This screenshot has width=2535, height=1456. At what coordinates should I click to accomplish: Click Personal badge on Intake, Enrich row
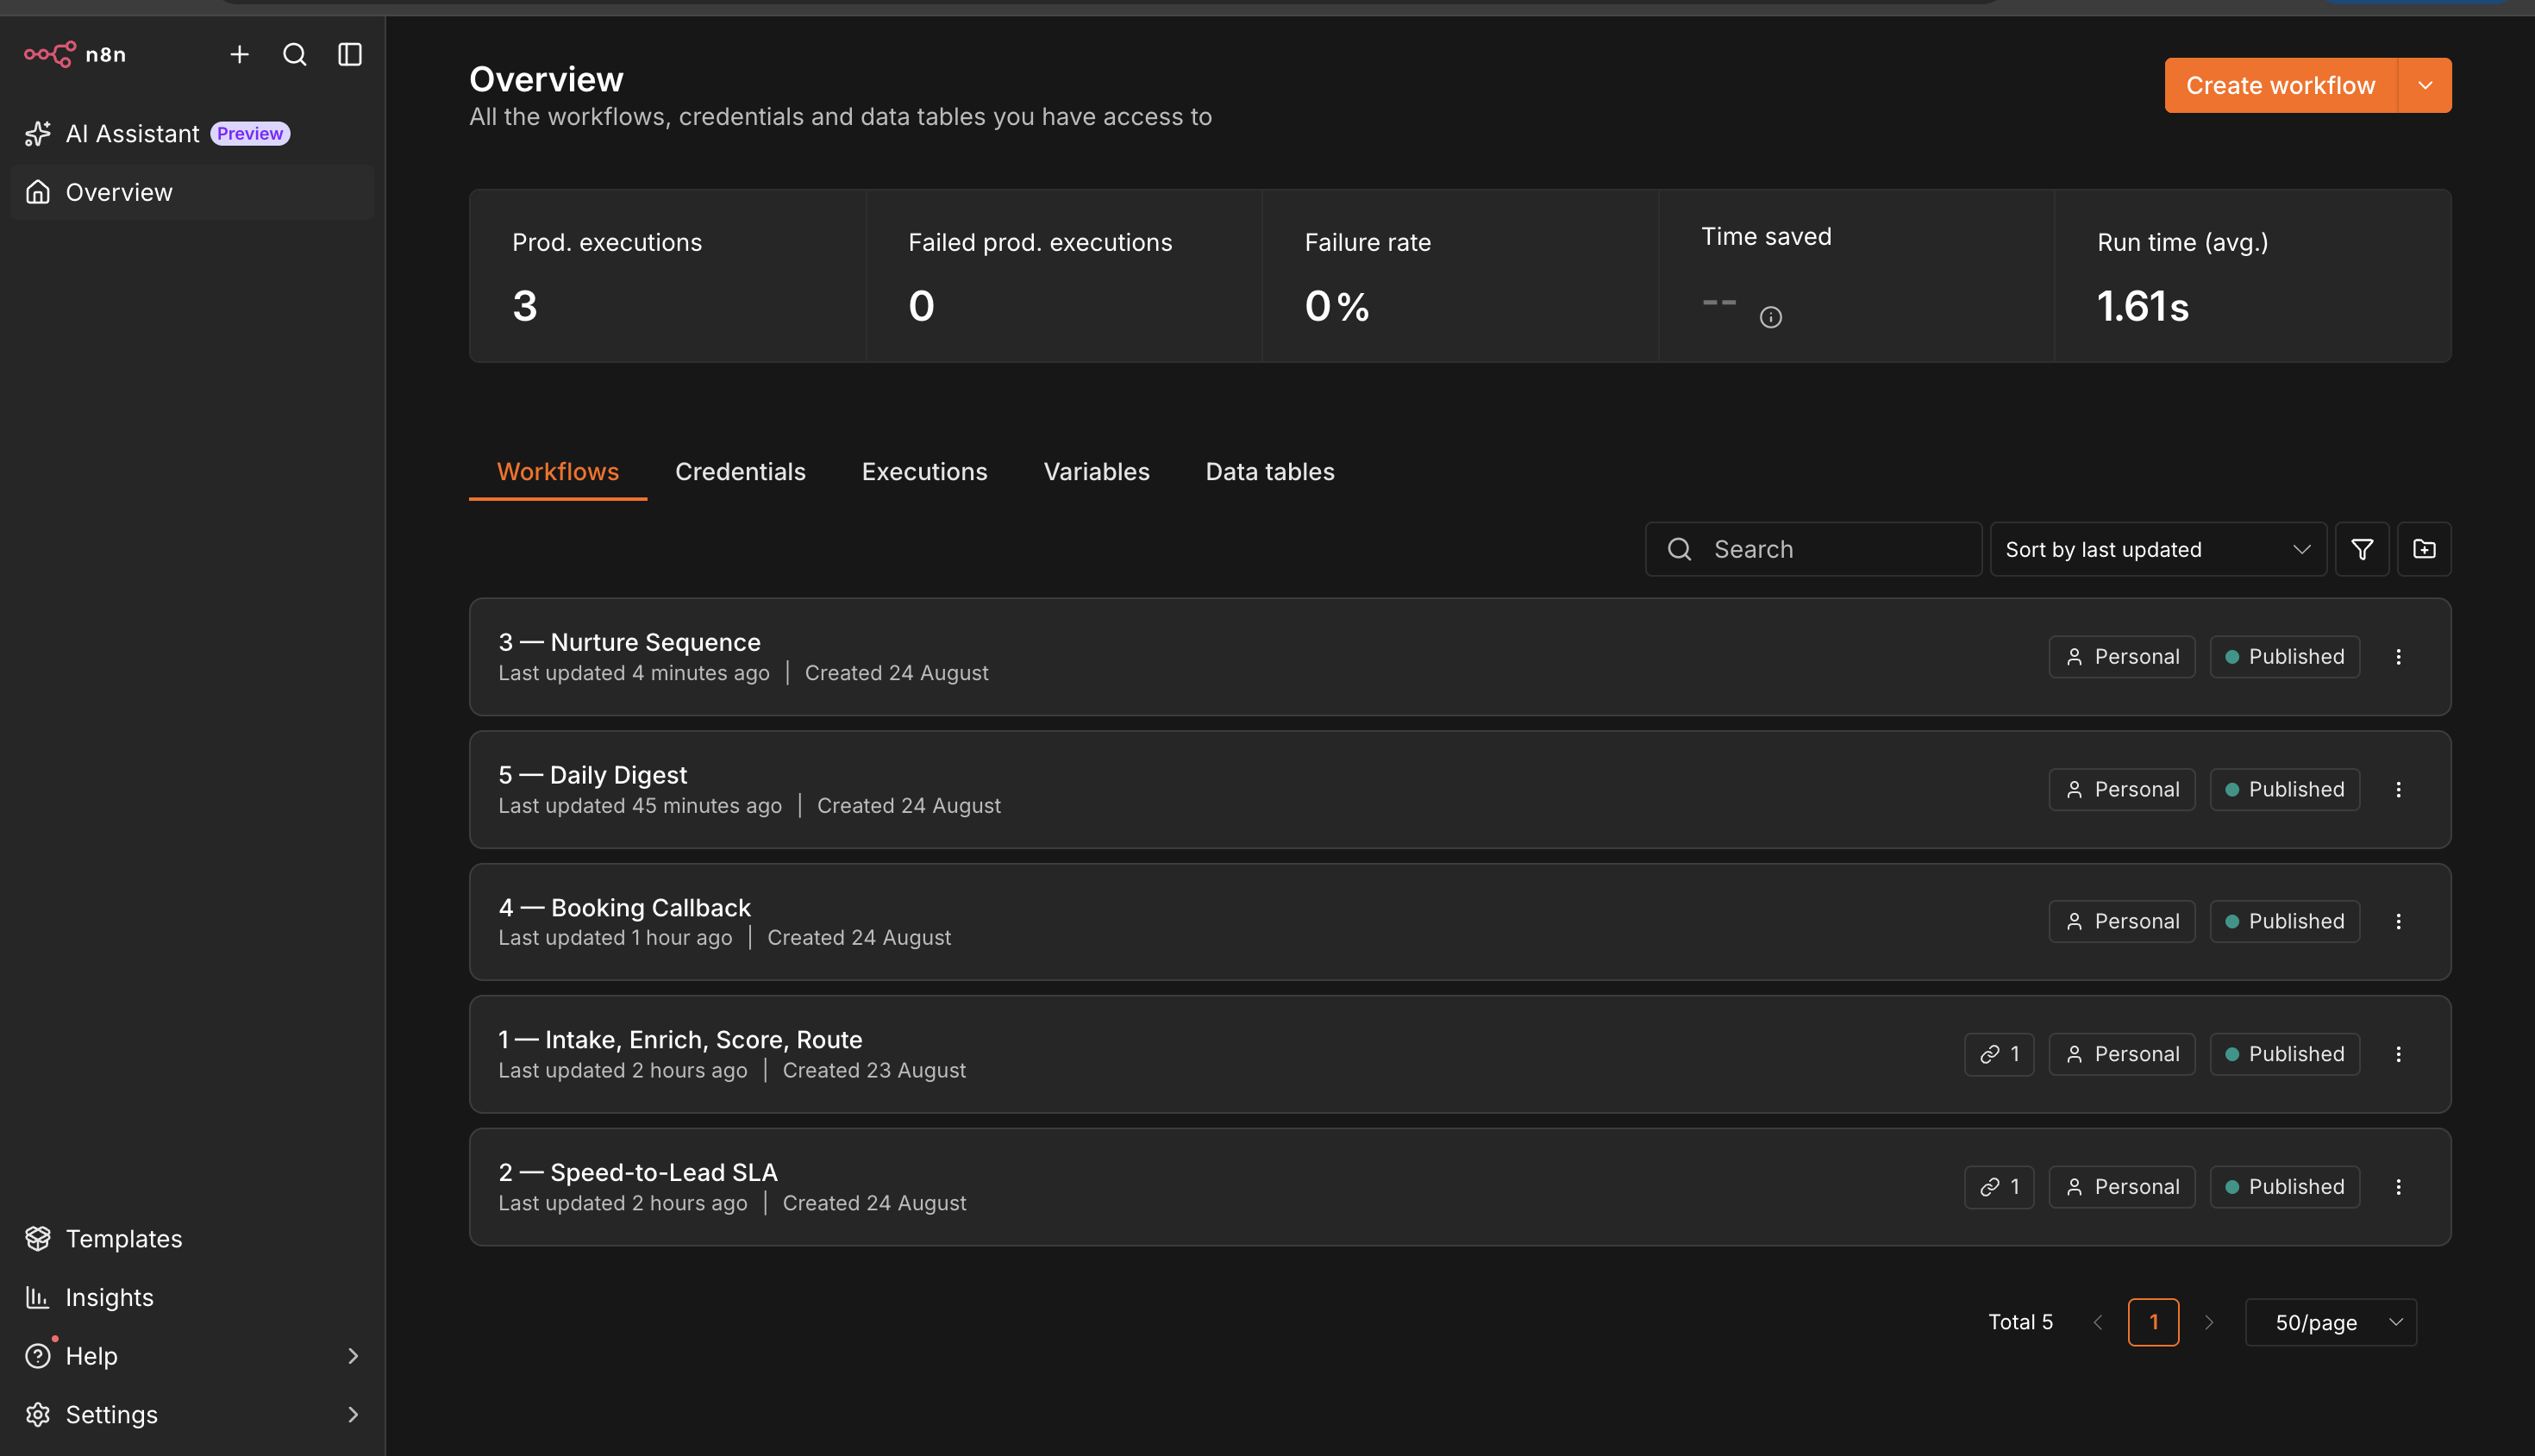click(x=2122, y=1054)
